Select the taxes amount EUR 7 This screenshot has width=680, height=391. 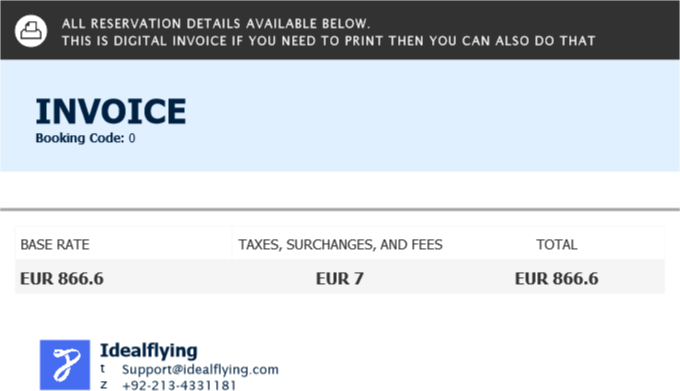pos(340,278)
